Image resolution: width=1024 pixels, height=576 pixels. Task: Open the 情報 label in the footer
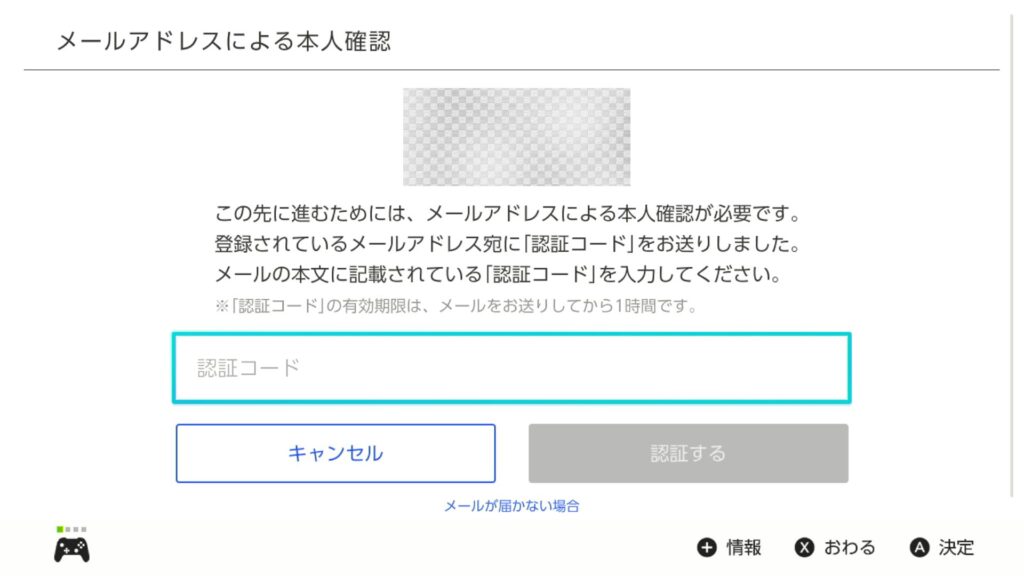(x=744, y=547)
